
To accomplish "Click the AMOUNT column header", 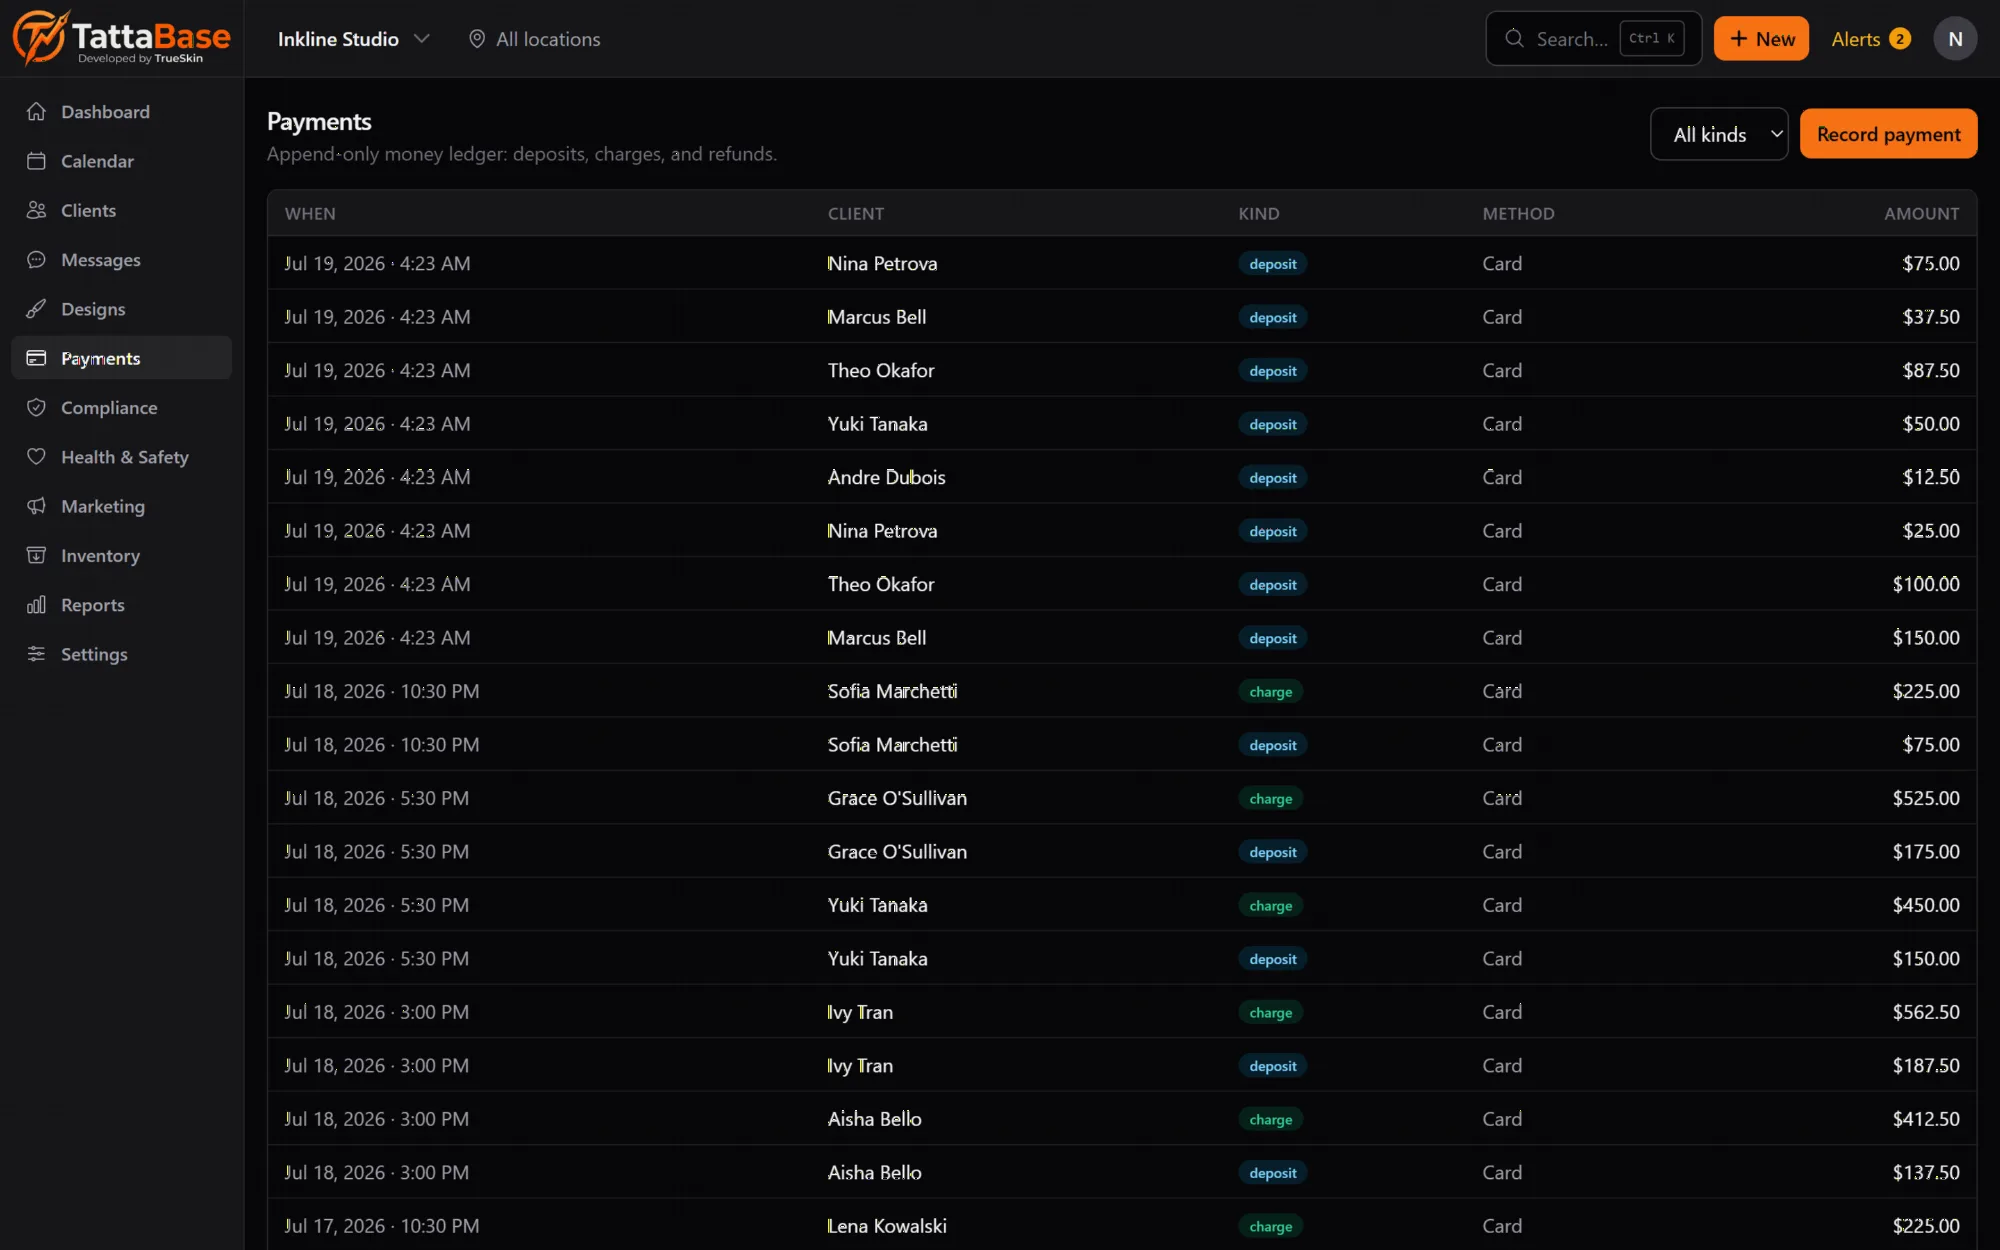I will pos(1921,214).
